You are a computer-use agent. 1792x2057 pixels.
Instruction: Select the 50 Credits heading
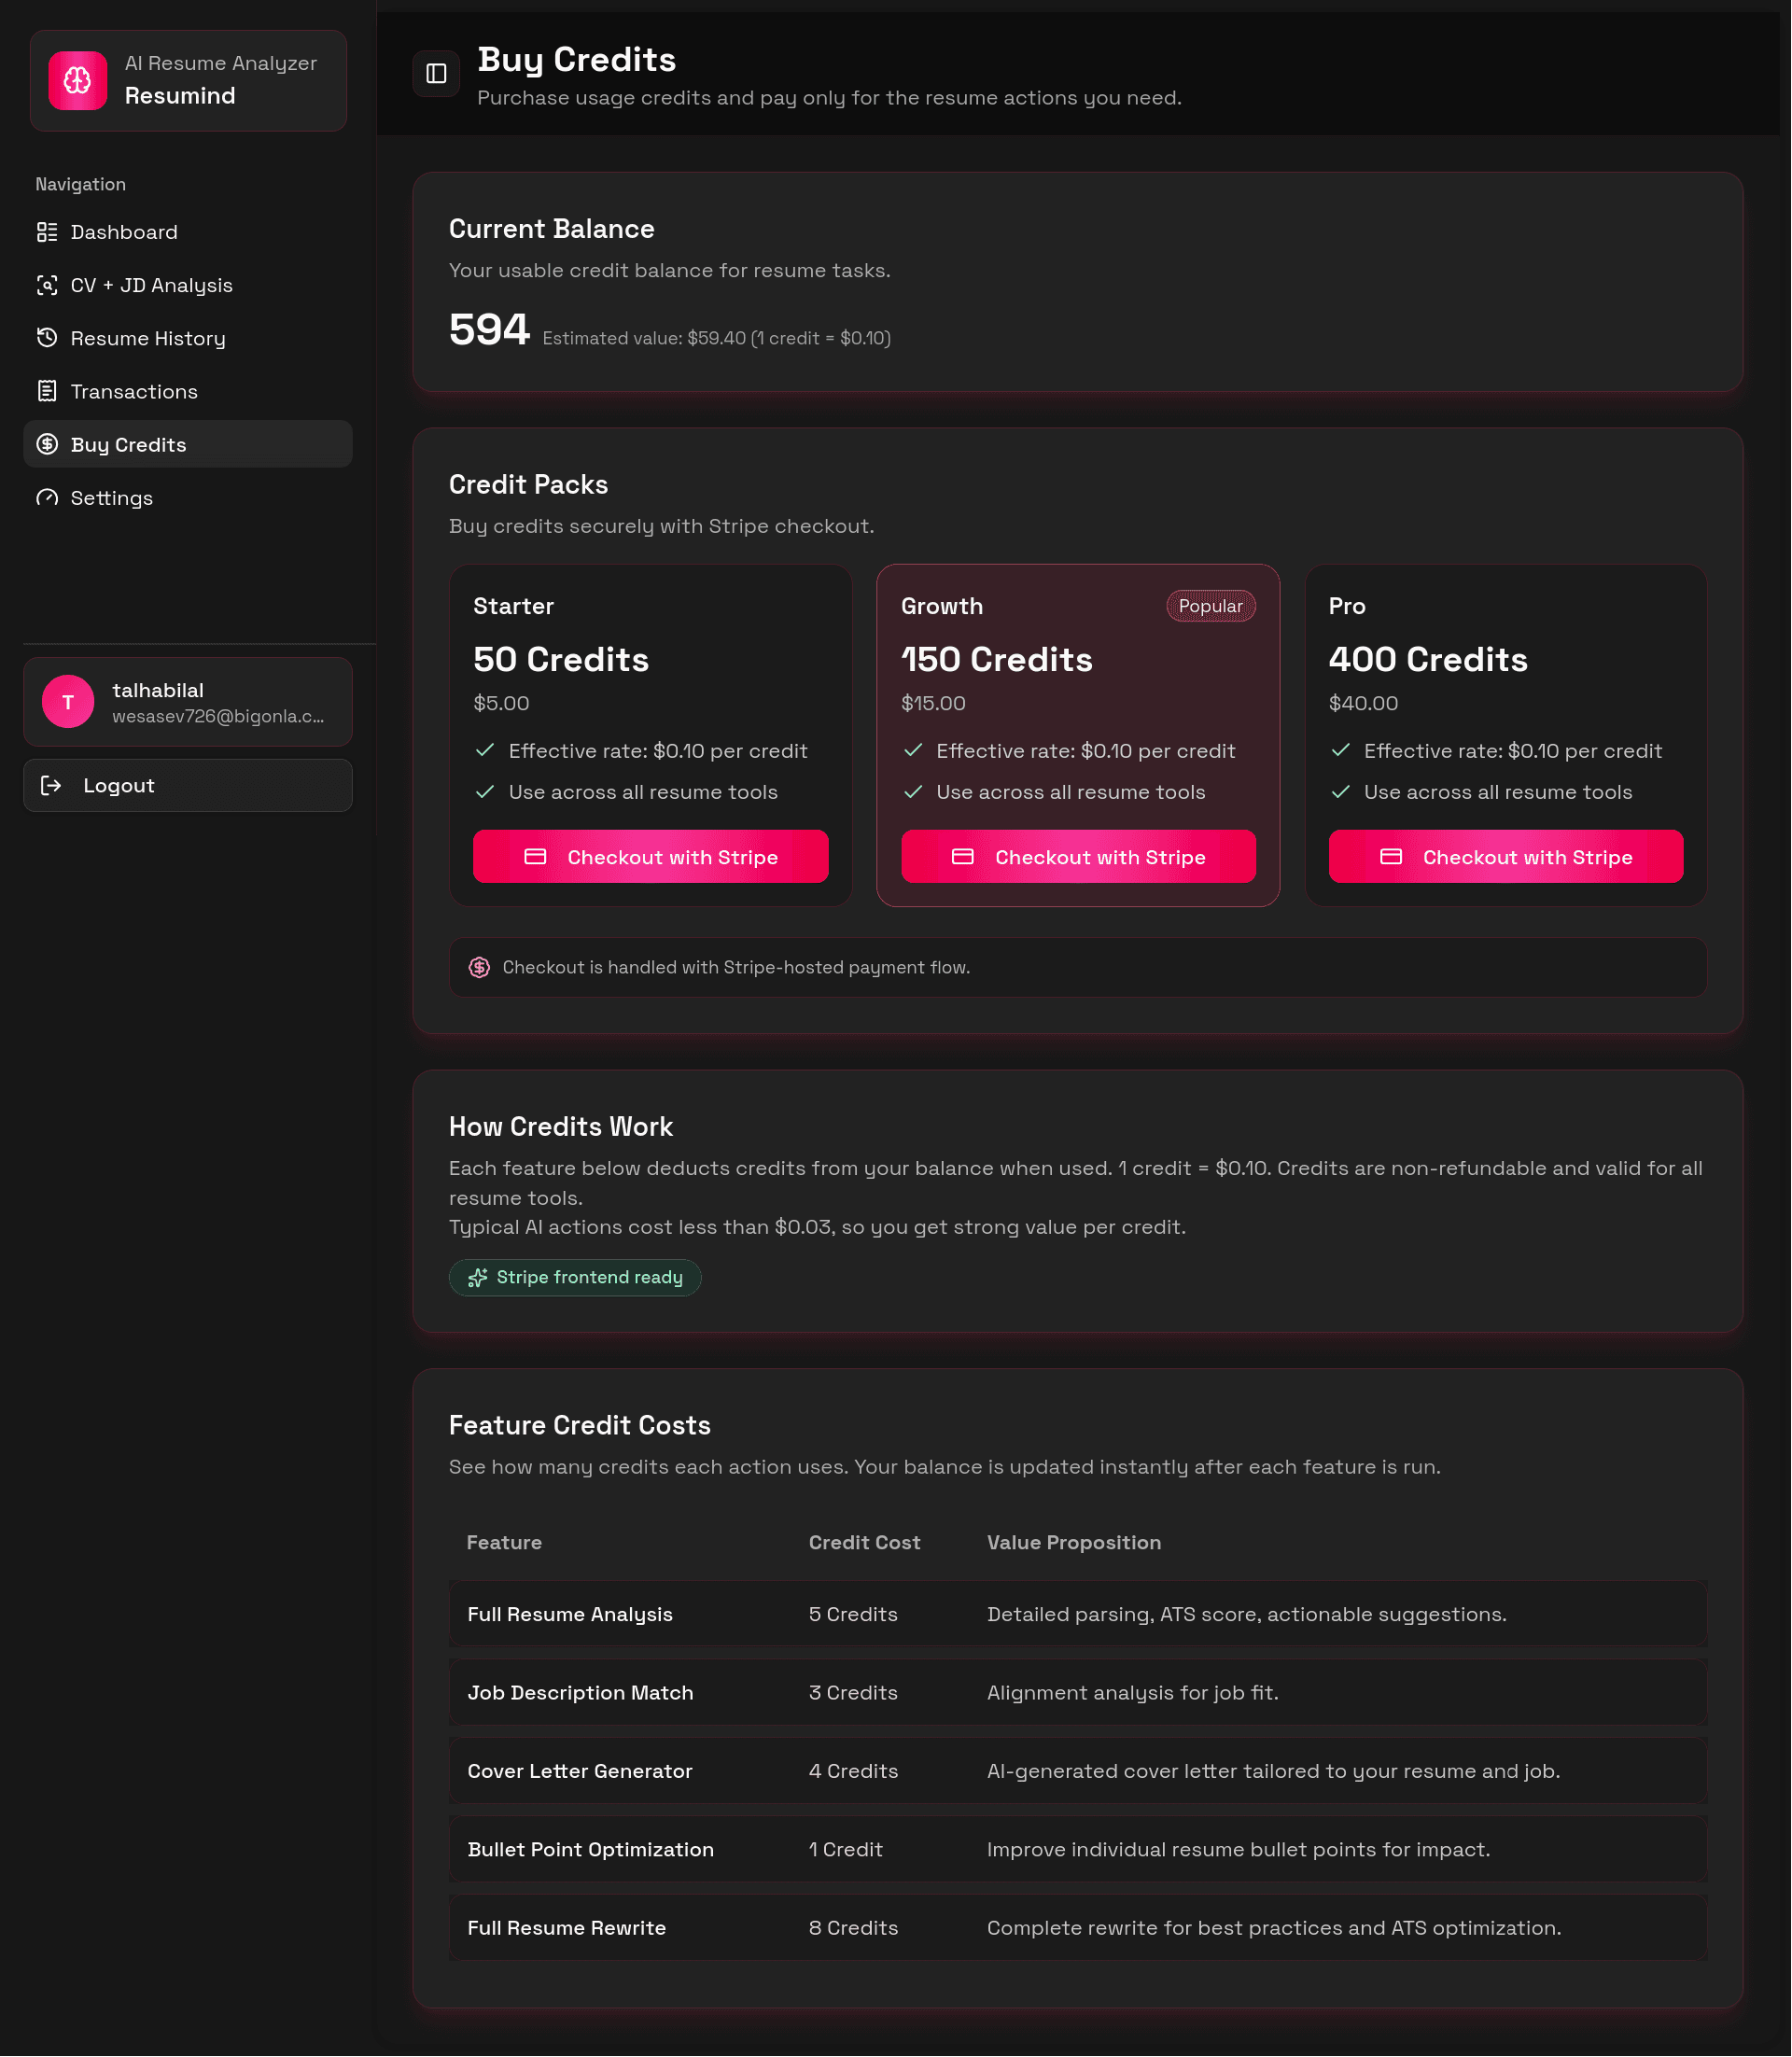[x=561, y=660]
